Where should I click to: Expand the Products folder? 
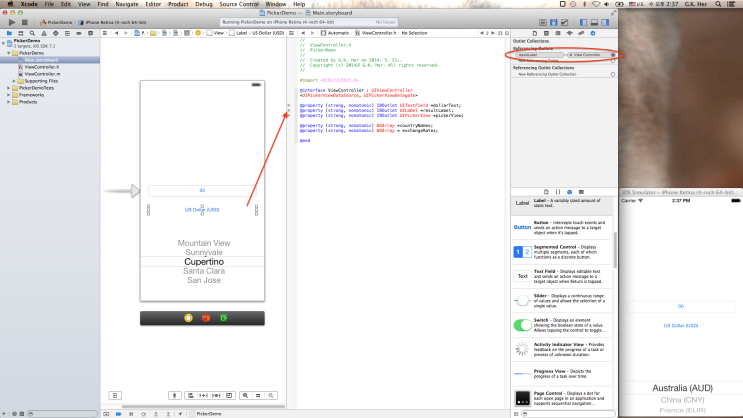[9, 102]
